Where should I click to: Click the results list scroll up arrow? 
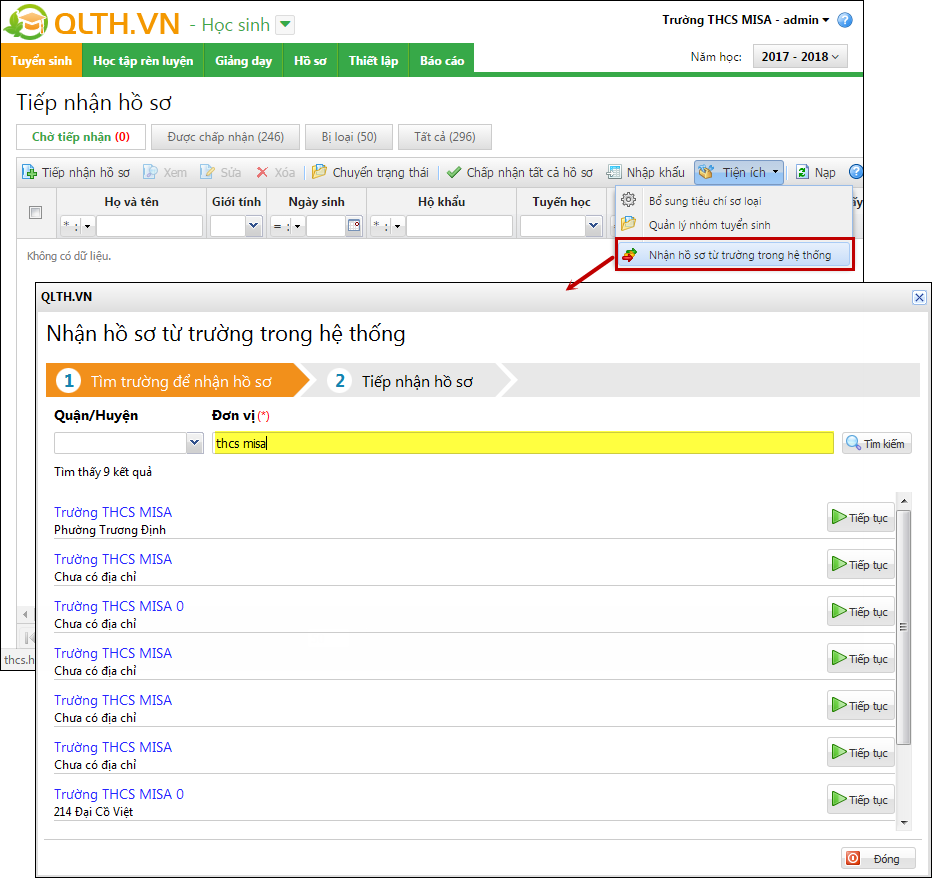point(904,501)
